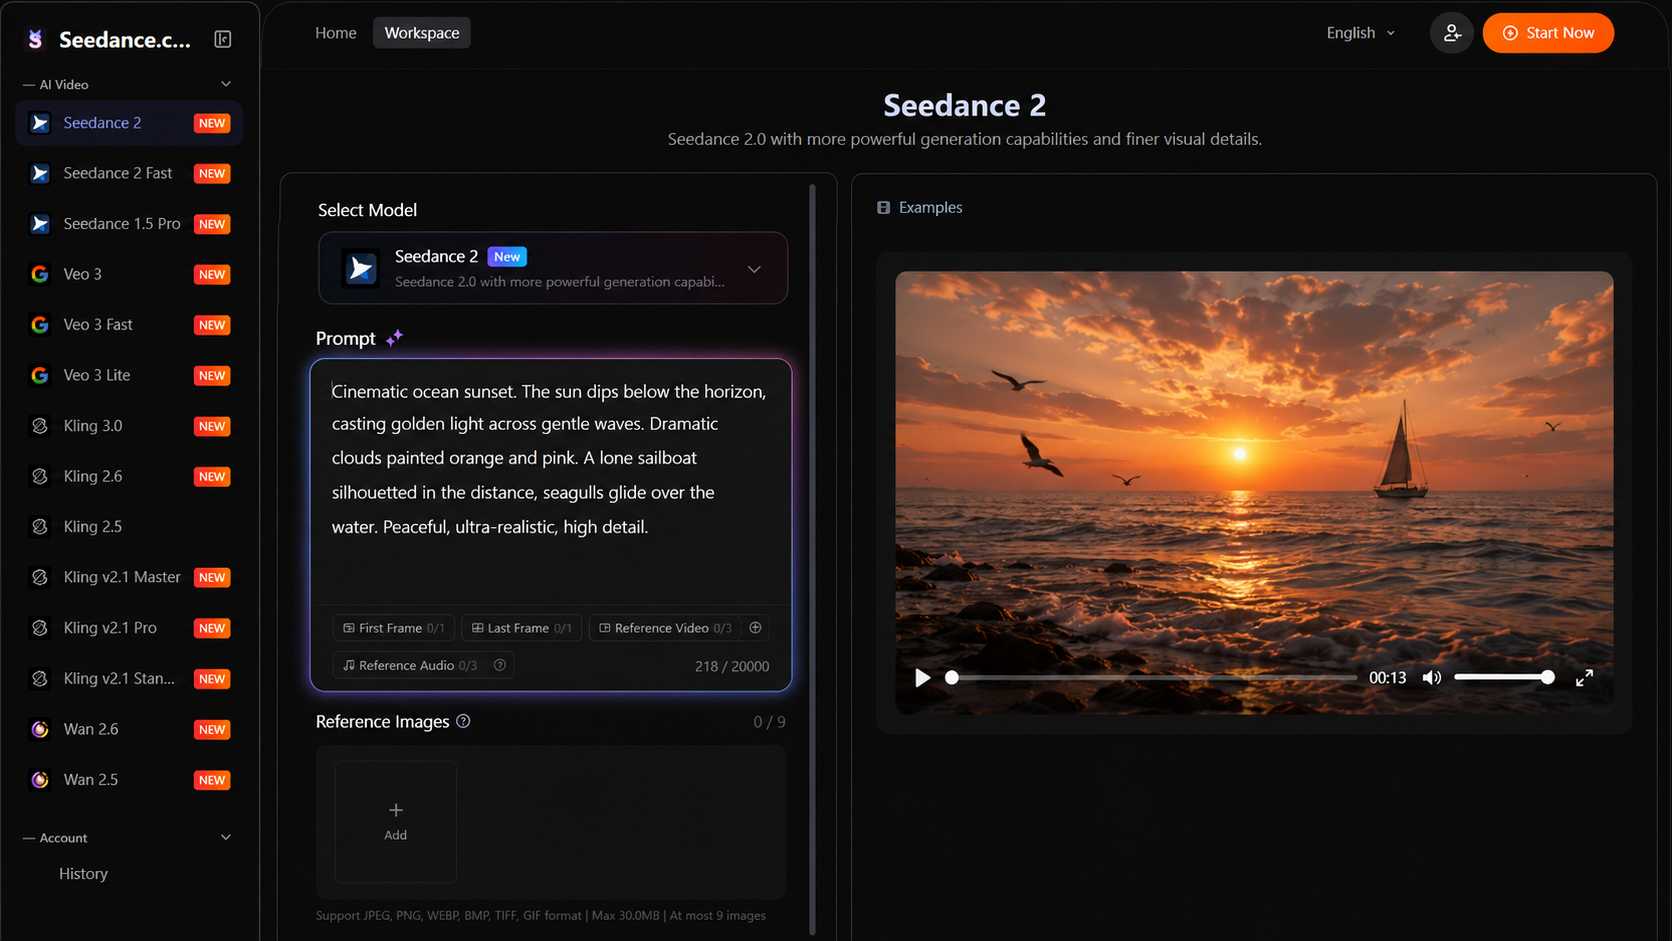Click the Veo 3 Fast Google icon
The height and width of the screenshot is (941, 1672).
click(x=40, y=325)
